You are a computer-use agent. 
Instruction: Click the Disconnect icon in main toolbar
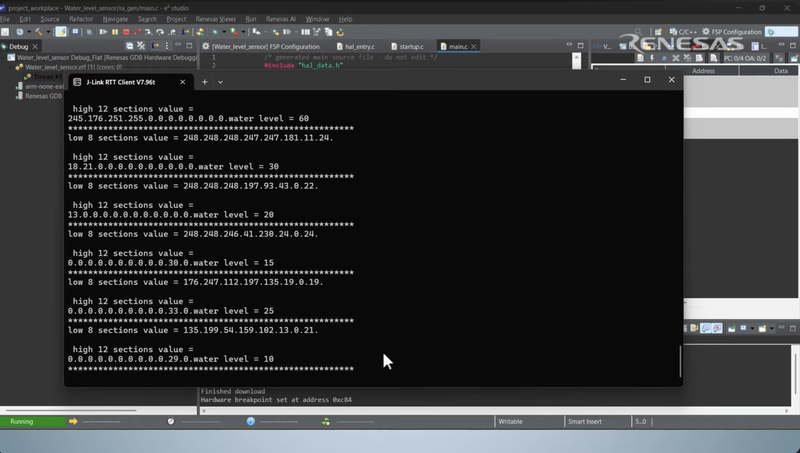tap(137, 32)
